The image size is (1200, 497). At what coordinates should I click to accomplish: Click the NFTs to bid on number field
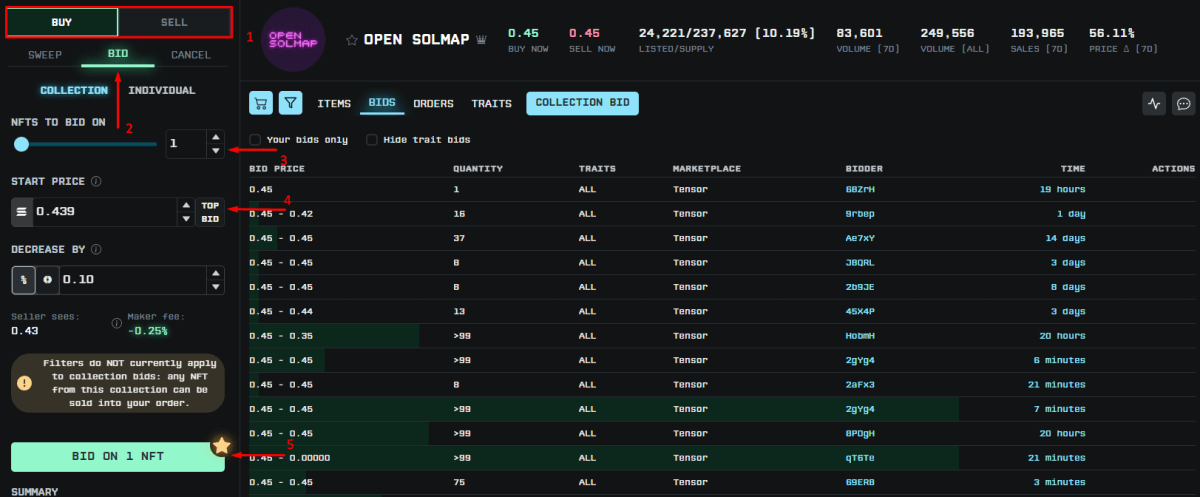186,145
